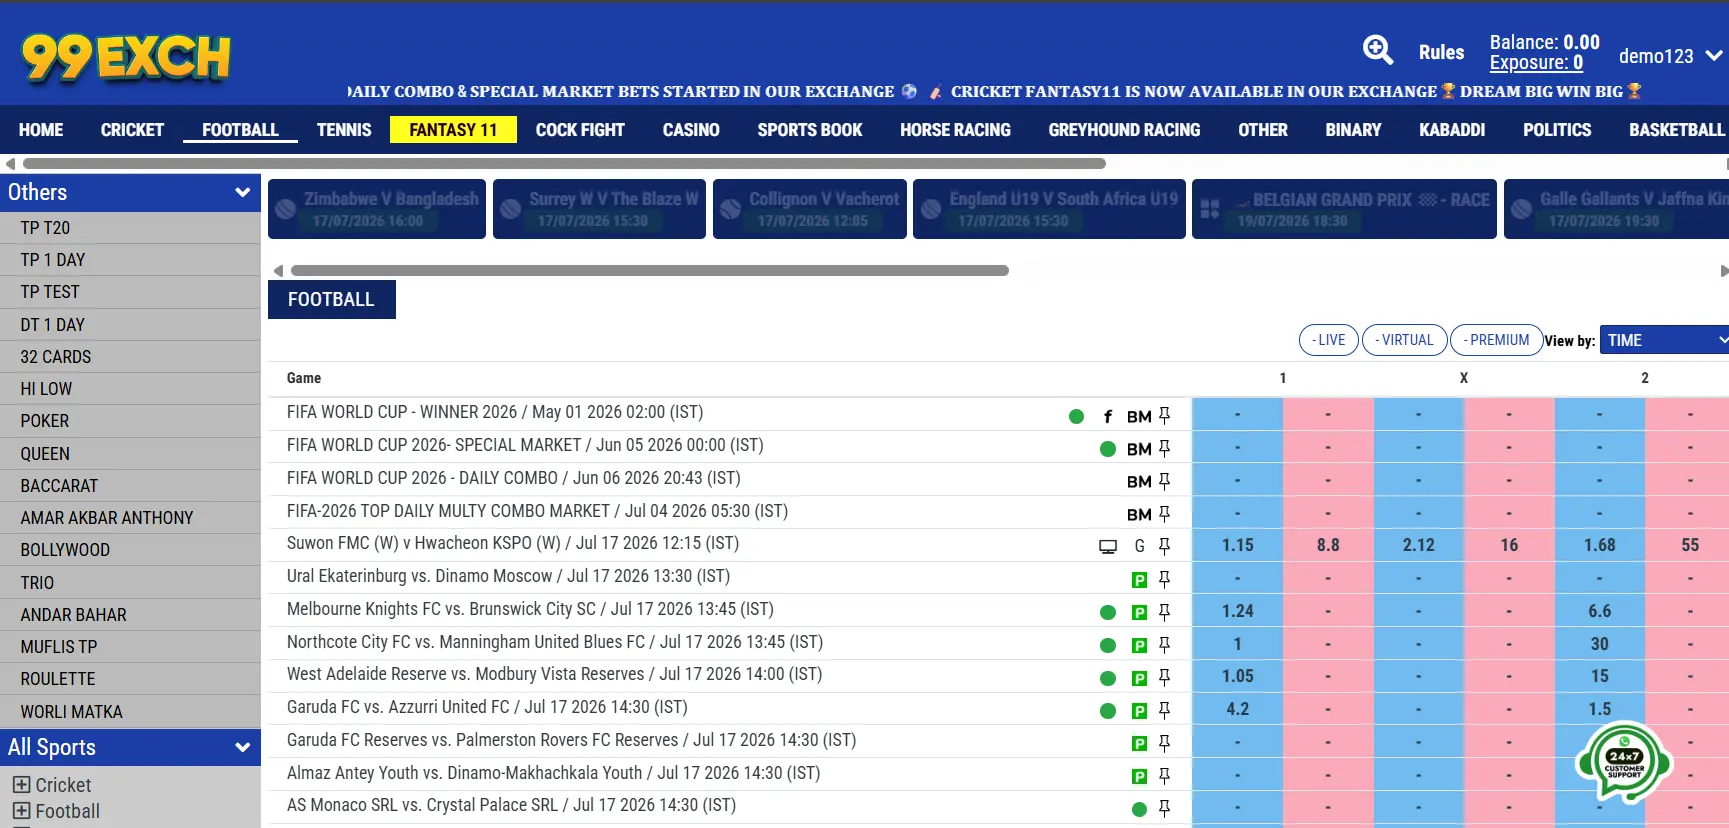Image resolution: width=1729 pixels, height=828 pixels.
Task: Open 32 CARDS from sidebar
Action: point(130,357)
